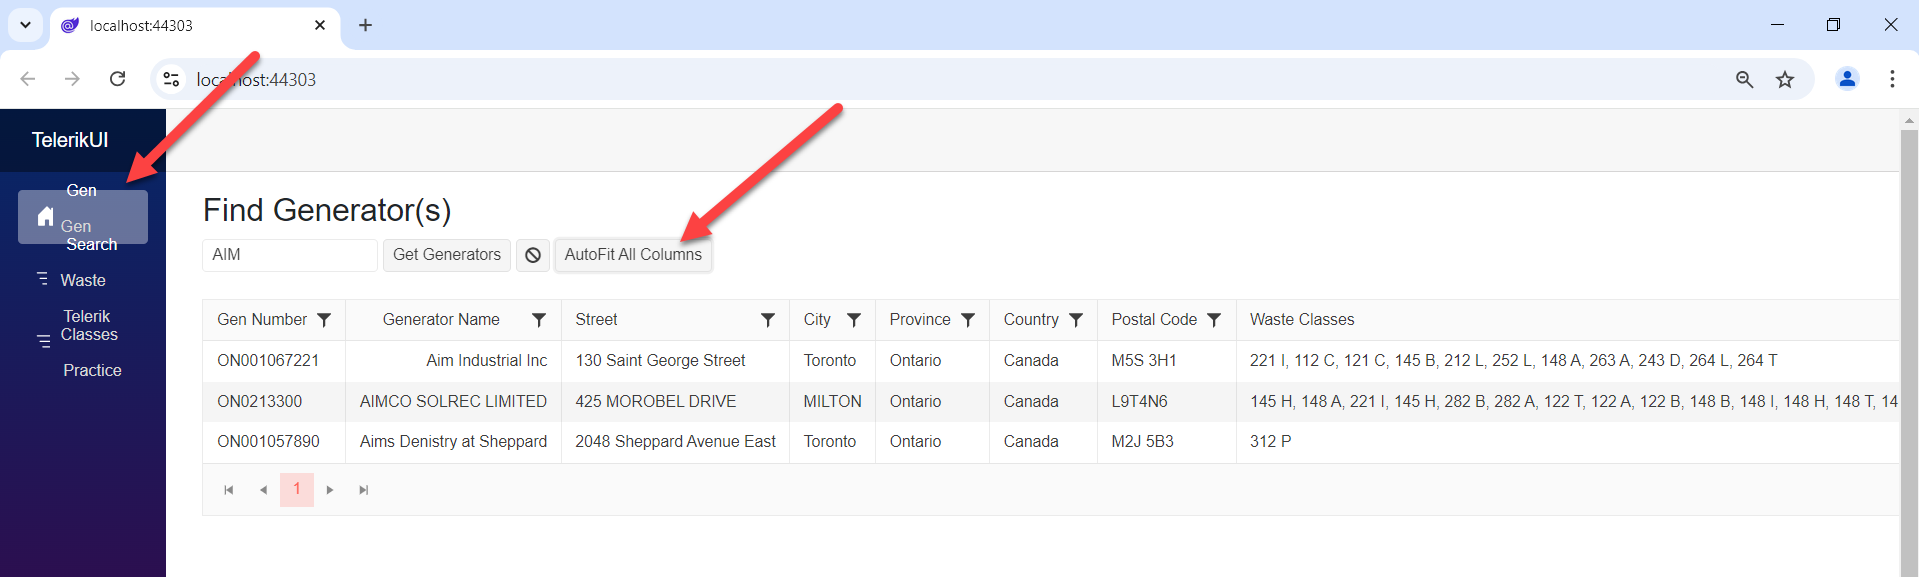Image resolution: width=1919 pixels, height=577 pixels.
Task: Sort by the Waste Classes header
Action: pos(1302,320)
